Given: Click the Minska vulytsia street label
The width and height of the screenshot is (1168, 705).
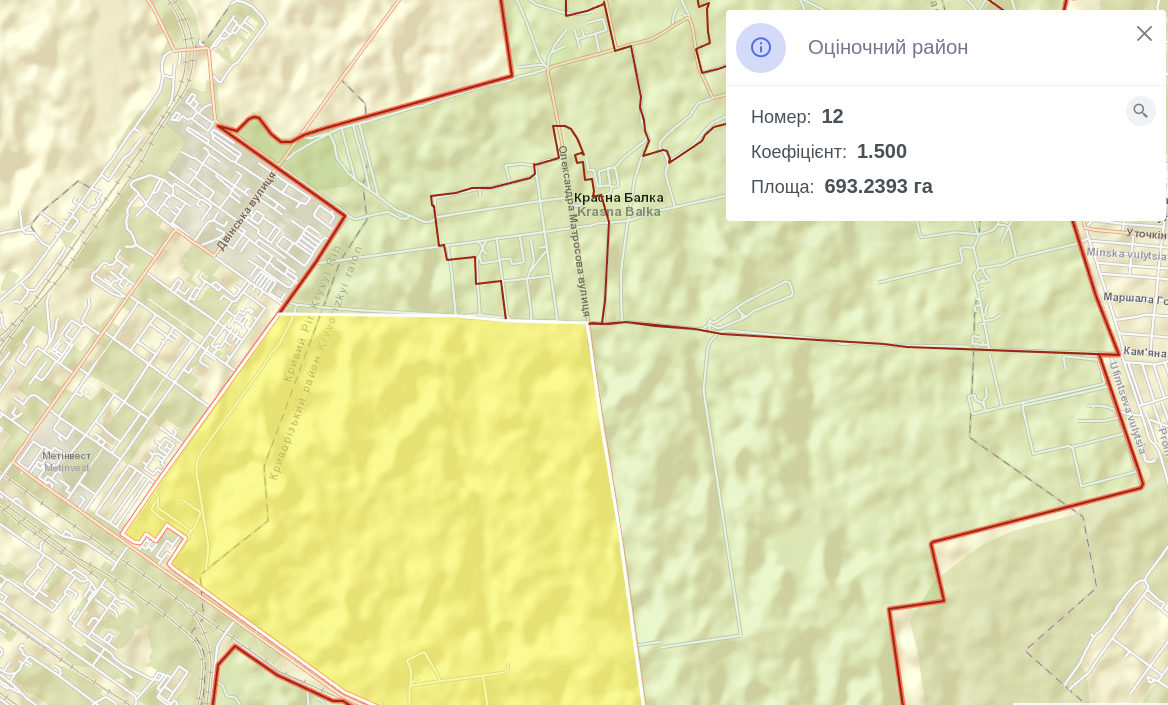Looking at the screenshot, I should (1126, 253).
